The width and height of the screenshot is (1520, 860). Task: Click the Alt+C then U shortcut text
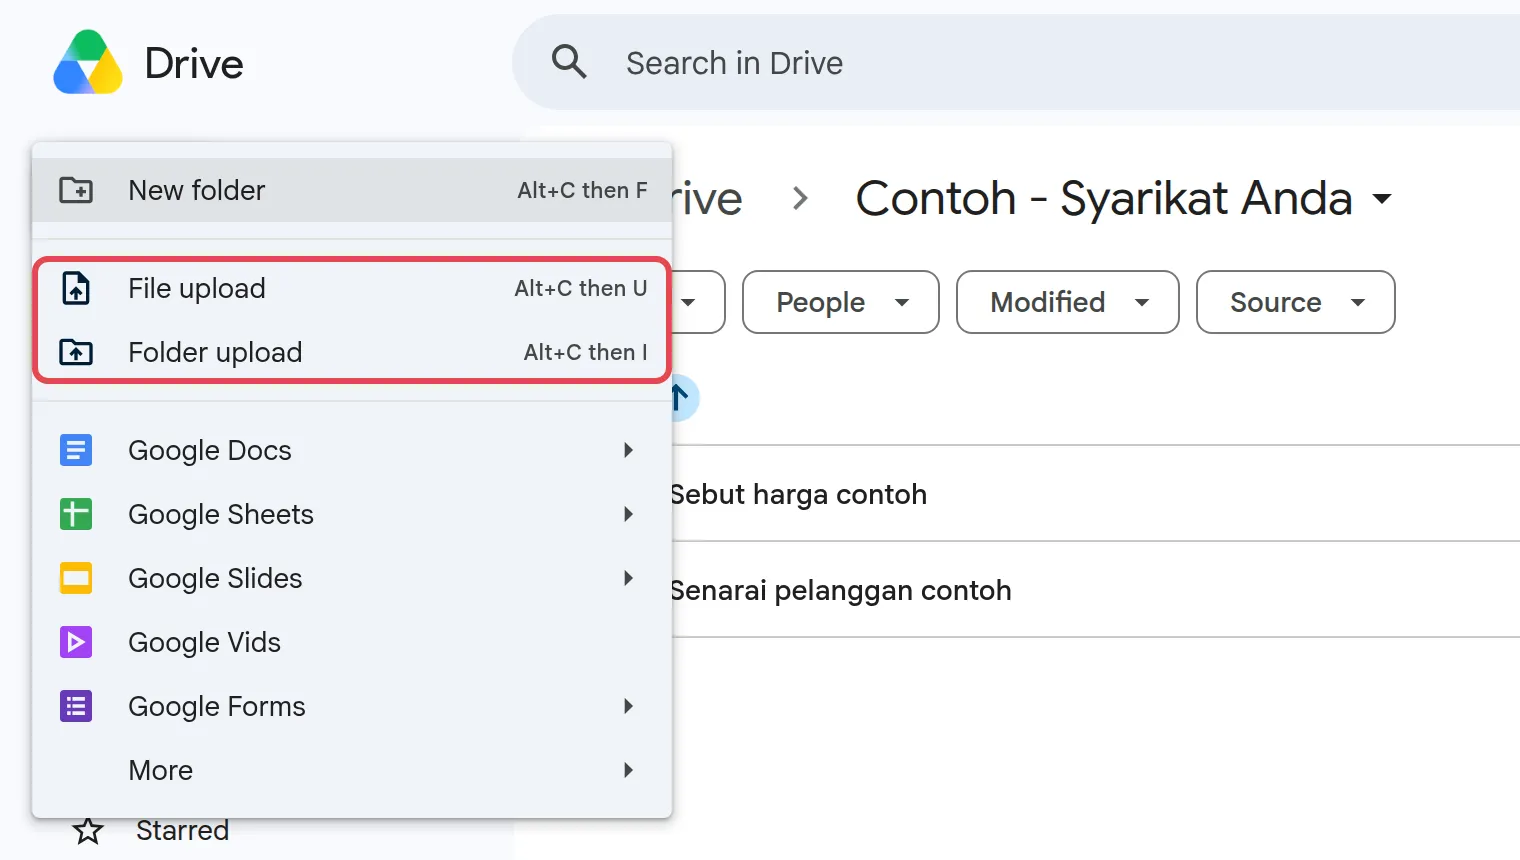[581, 288]
